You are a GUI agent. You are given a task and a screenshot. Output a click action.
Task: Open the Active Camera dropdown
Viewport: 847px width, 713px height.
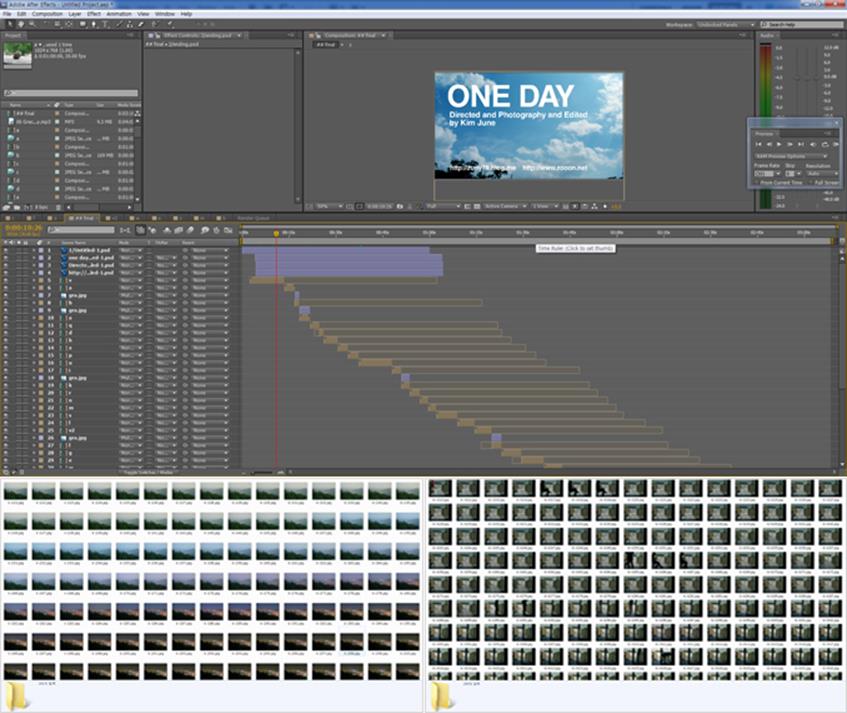tap(505, 206)
